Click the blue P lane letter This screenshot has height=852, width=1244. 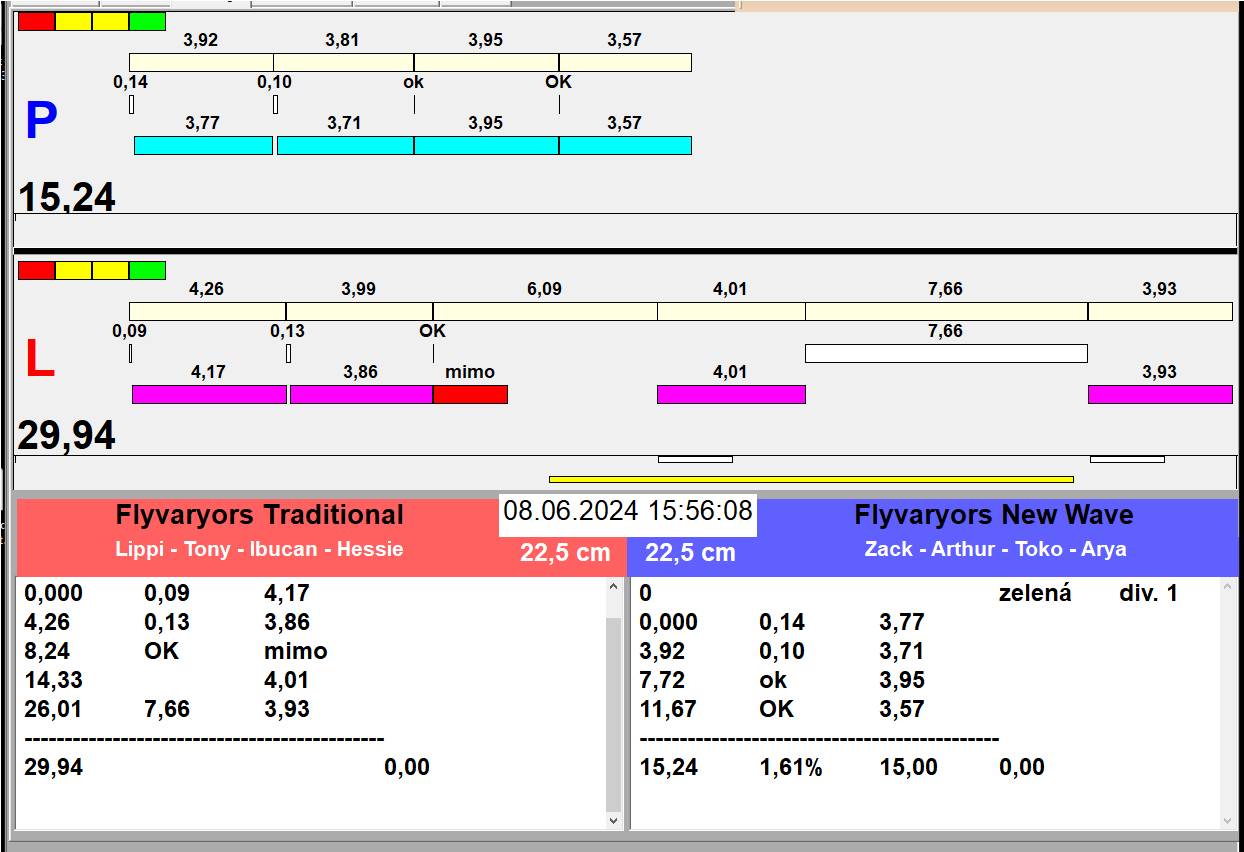coord(41,122)
